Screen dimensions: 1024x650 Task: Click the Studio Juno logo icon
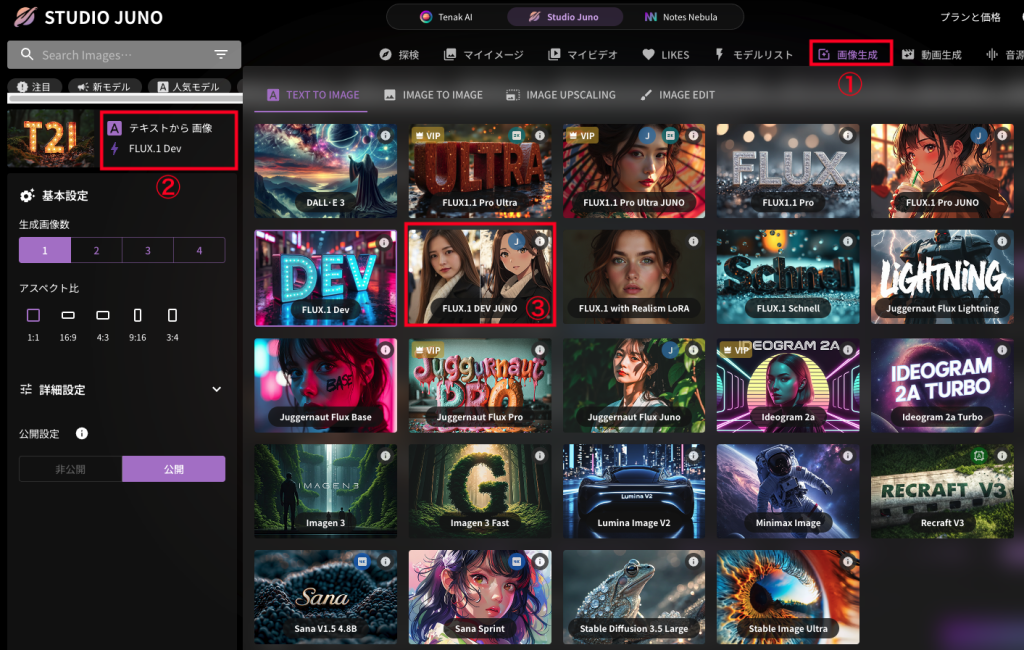coord(25,16)
